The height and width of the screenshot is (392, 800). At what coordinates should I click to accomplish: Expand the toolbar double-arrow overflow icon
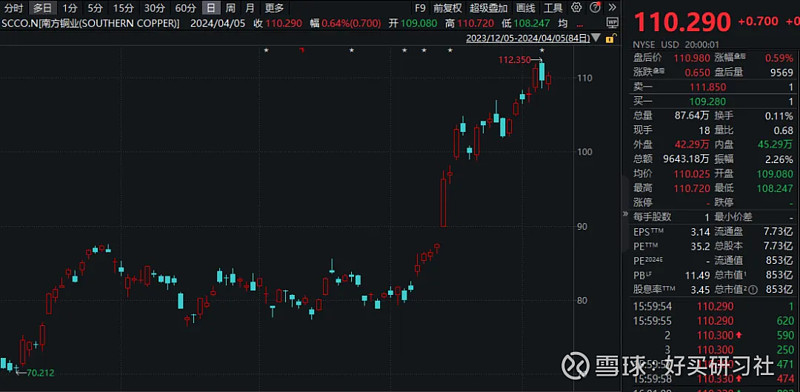click(612, 8)
